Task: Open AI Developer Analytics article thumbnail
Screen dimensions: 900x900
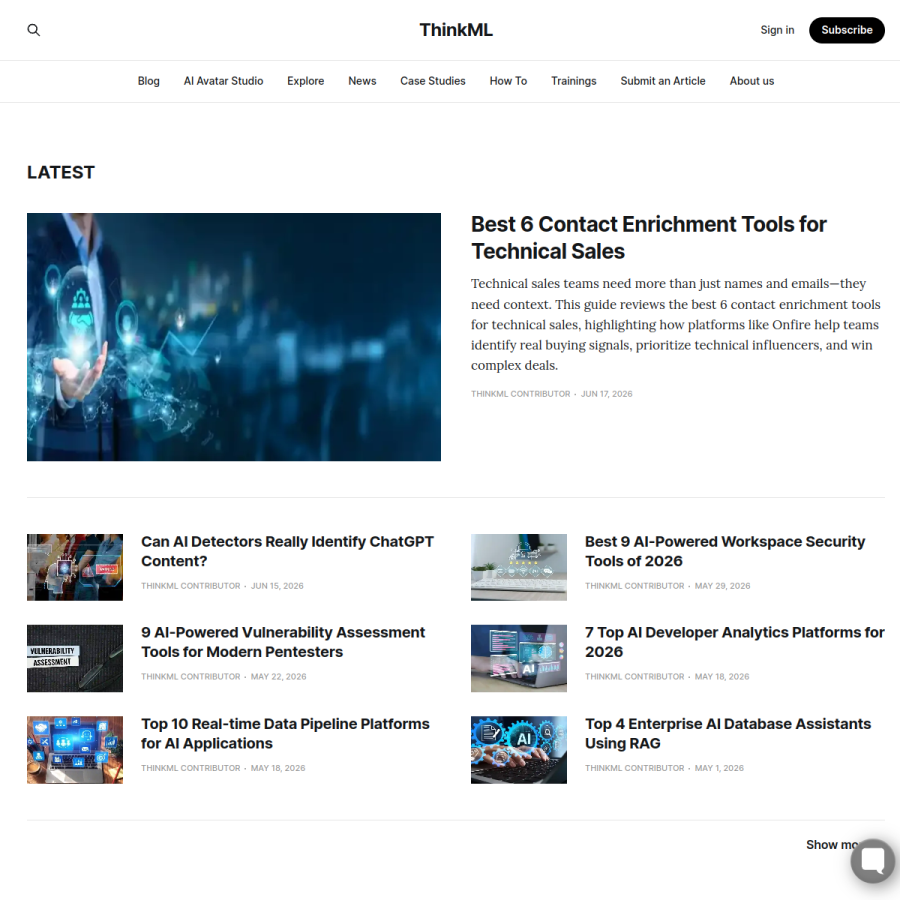Action: pos(518,658)
